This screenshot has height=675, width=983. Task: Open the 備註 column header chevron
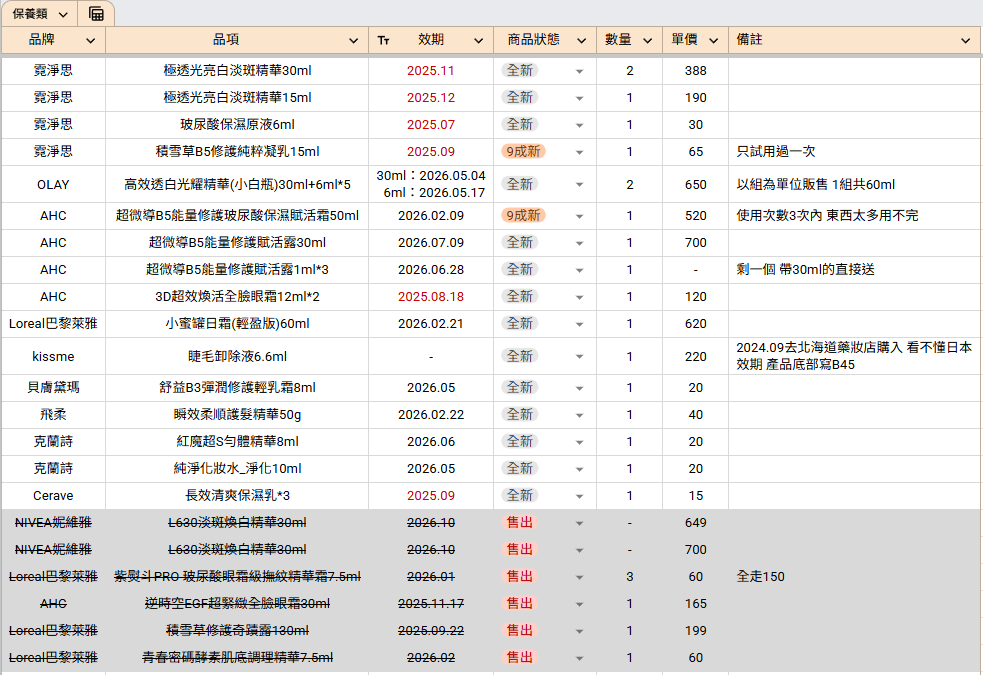click(965, 40)
